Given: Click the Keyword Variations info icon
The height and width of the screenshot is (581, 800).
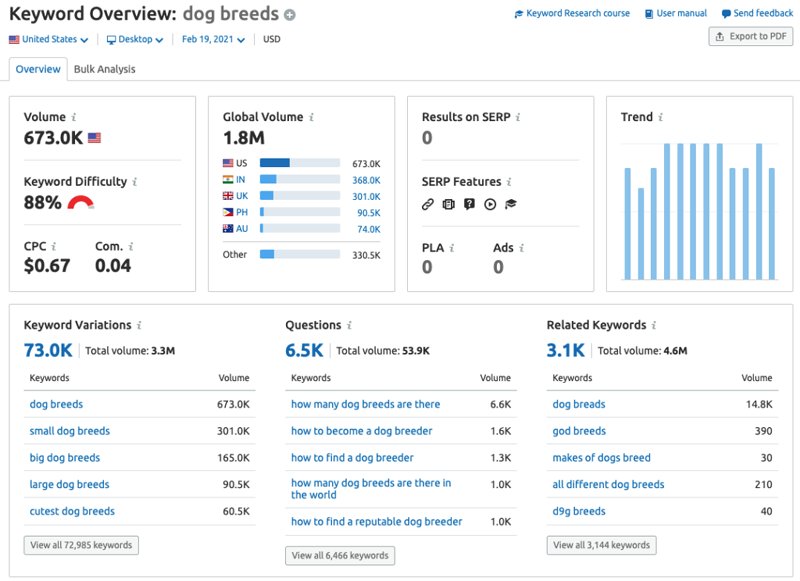Looking at the screenshot, I should 139,325.
